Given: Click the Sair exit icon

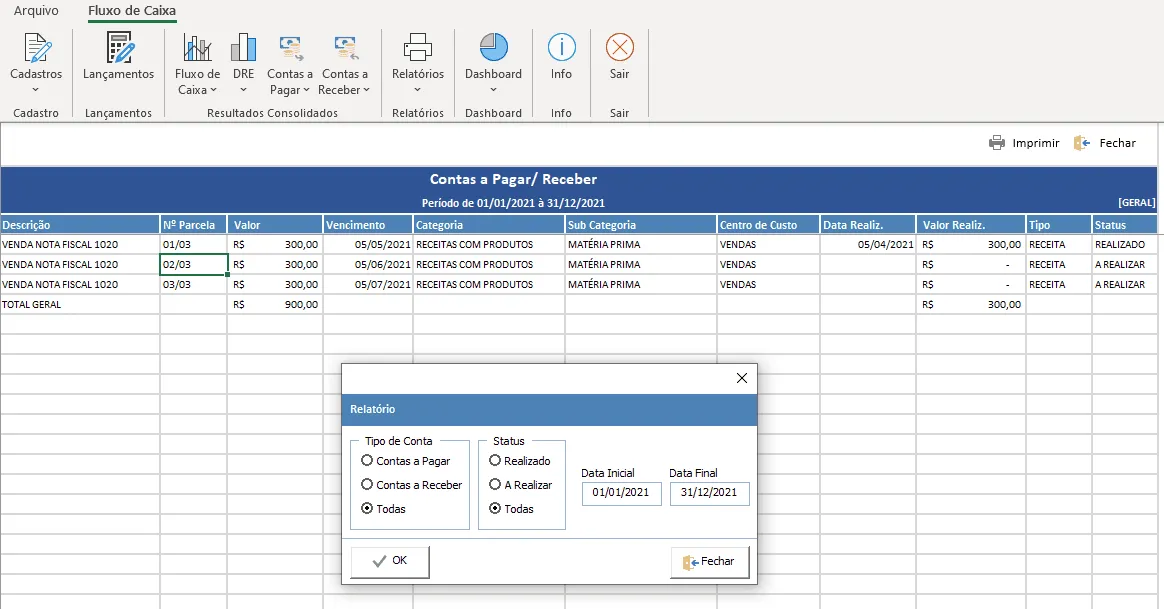Looking at the screenshot, I should coord(620,48).
